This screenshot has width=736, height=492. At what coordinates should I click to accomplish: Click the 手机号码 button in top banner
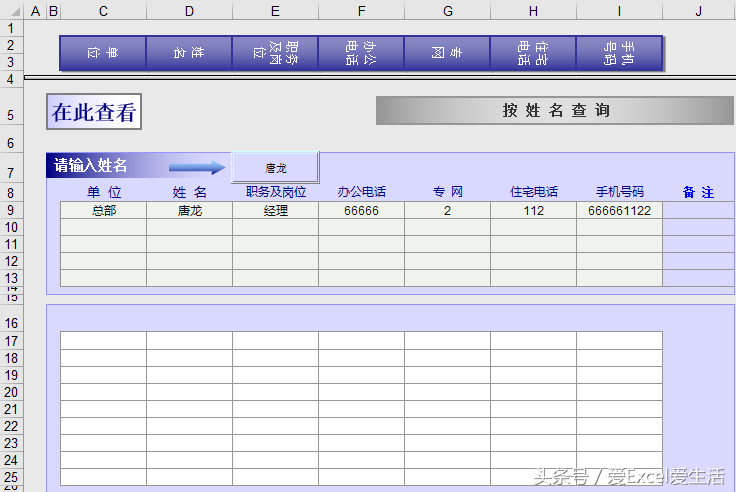click(x=619, y=53)
